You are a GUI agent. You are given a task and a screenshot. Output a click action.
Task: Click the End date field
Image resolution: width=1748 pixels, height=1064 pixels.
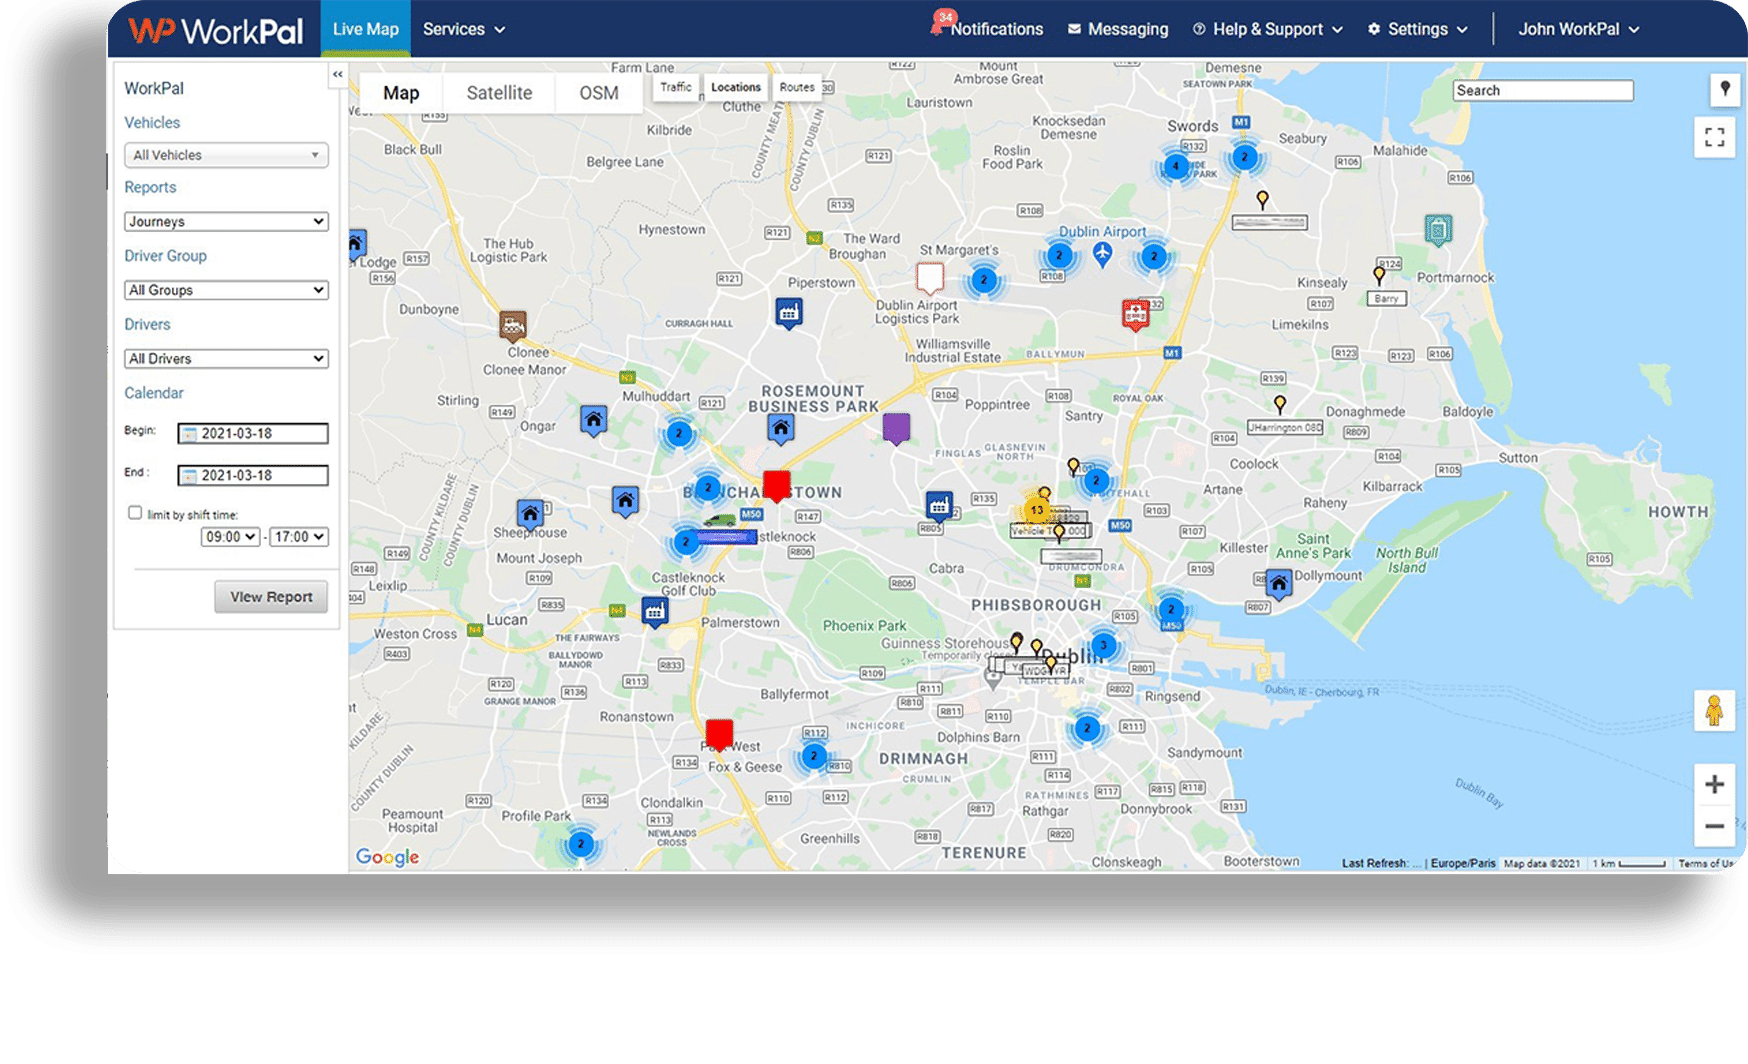tap(253, 476)
